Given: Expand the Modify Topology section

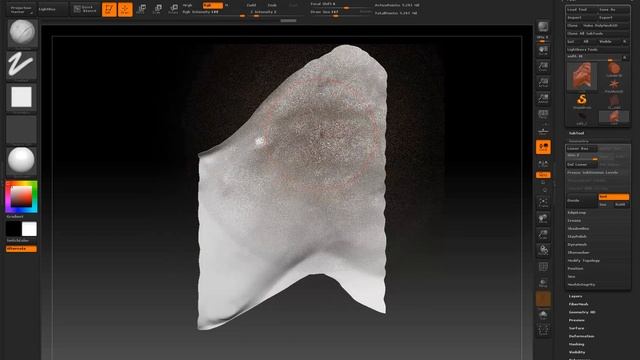Looking at the screenshot, I should 583,260.
